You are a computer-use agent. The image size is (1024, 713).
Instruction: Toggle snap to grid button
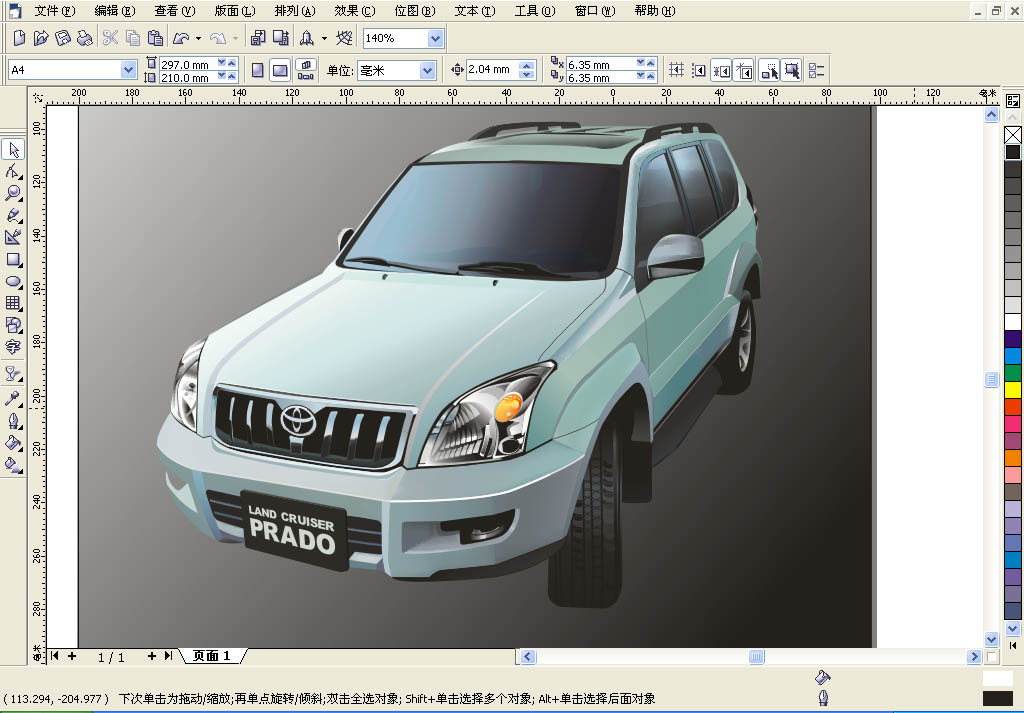point(676,70)
